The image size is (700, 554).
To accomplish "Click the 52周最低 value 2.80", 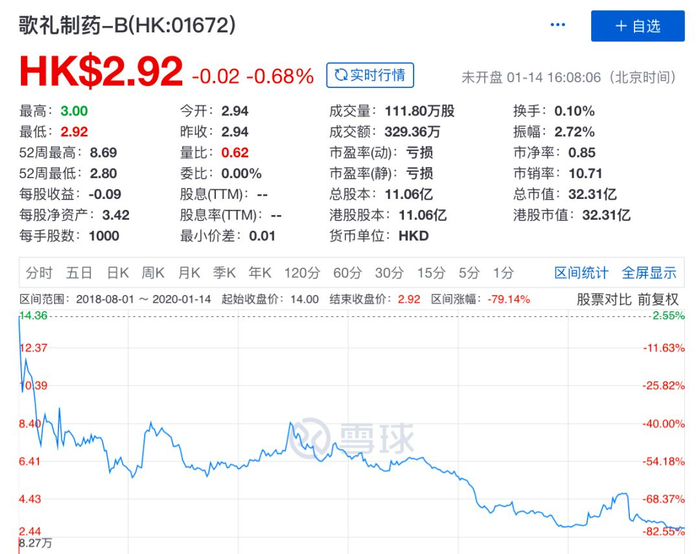I will [x=103, y=173].
